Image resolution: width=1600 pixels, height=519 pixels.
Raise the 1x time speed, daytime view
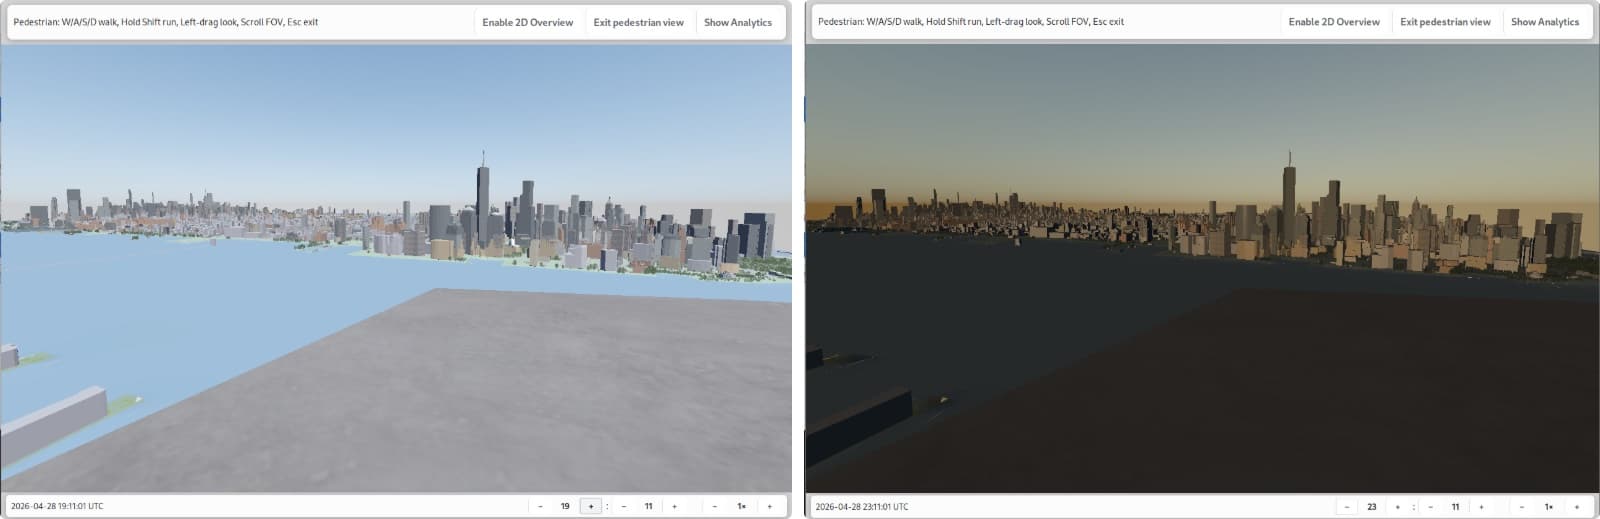[769, 506]
